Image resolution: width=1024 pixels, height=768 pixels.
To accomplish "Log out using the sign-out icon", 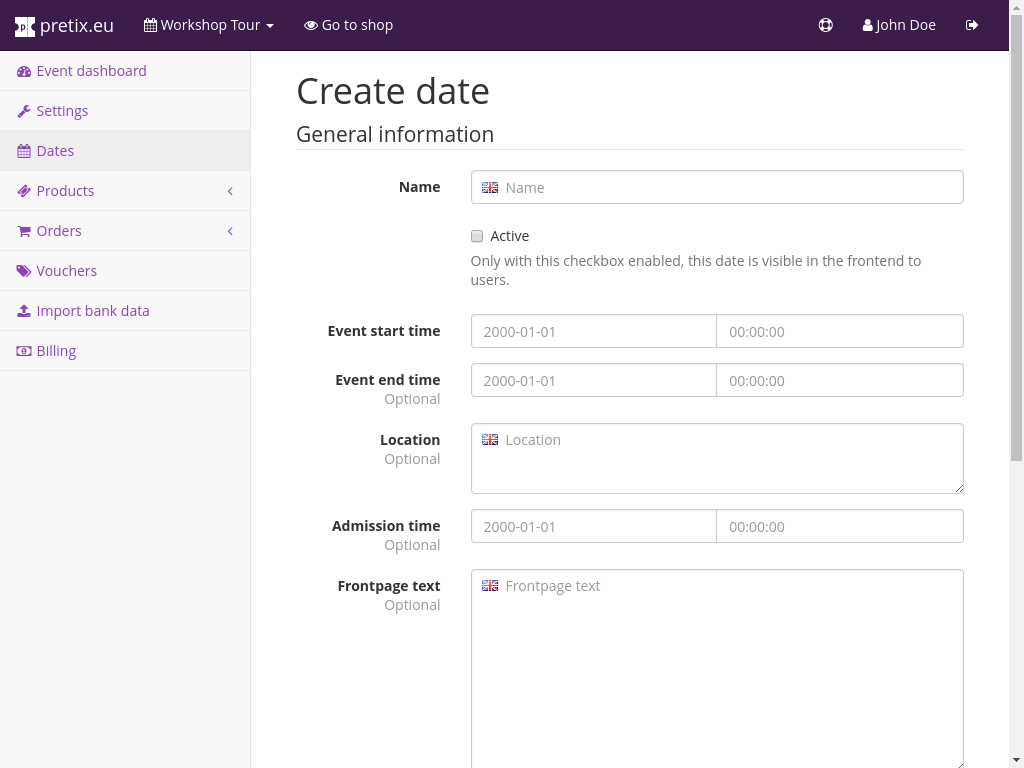I will pos(972,25).
